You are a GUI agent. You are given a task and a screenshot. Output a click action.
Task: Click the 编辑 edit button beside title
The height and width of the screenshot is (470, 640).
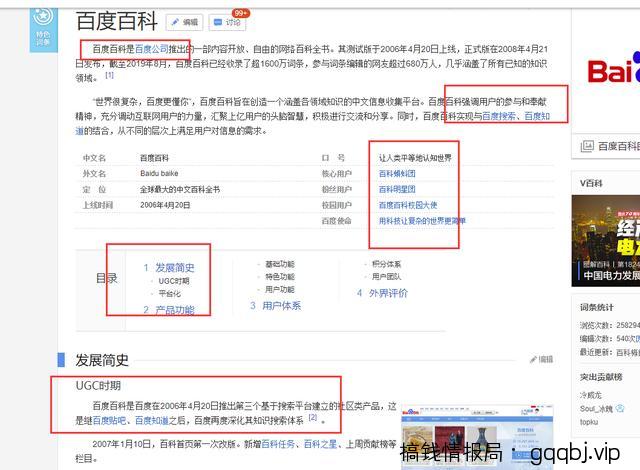(x=184, y=22)
